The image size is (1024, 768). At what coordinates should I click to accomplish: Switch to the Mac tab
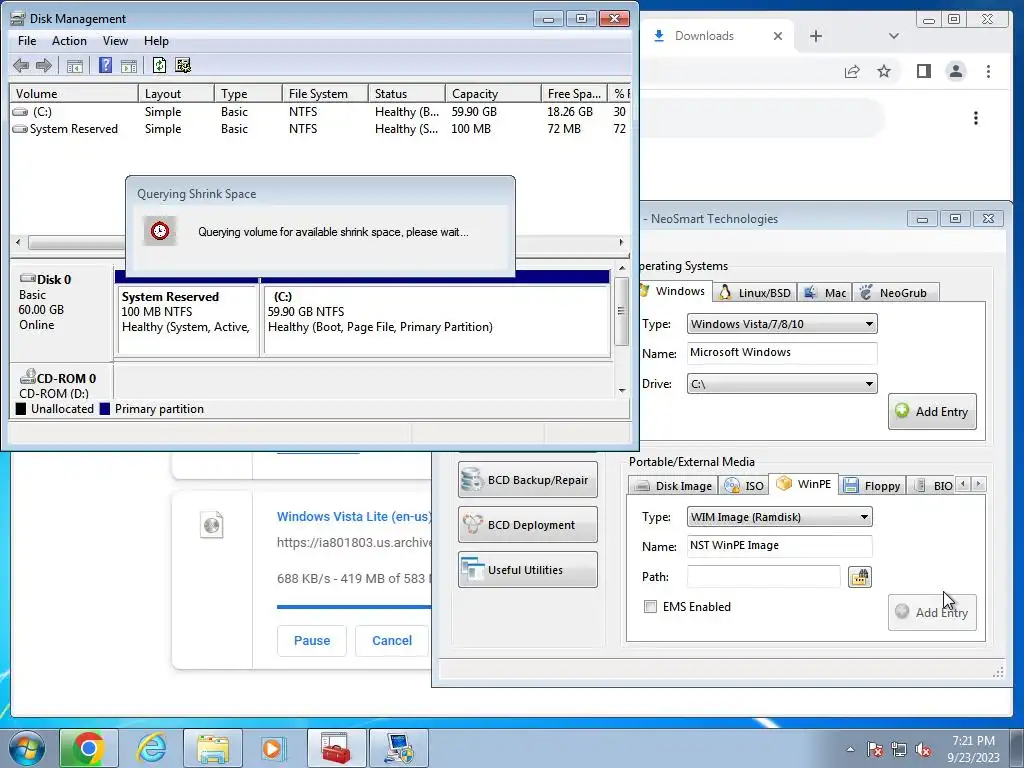[825, 293]
